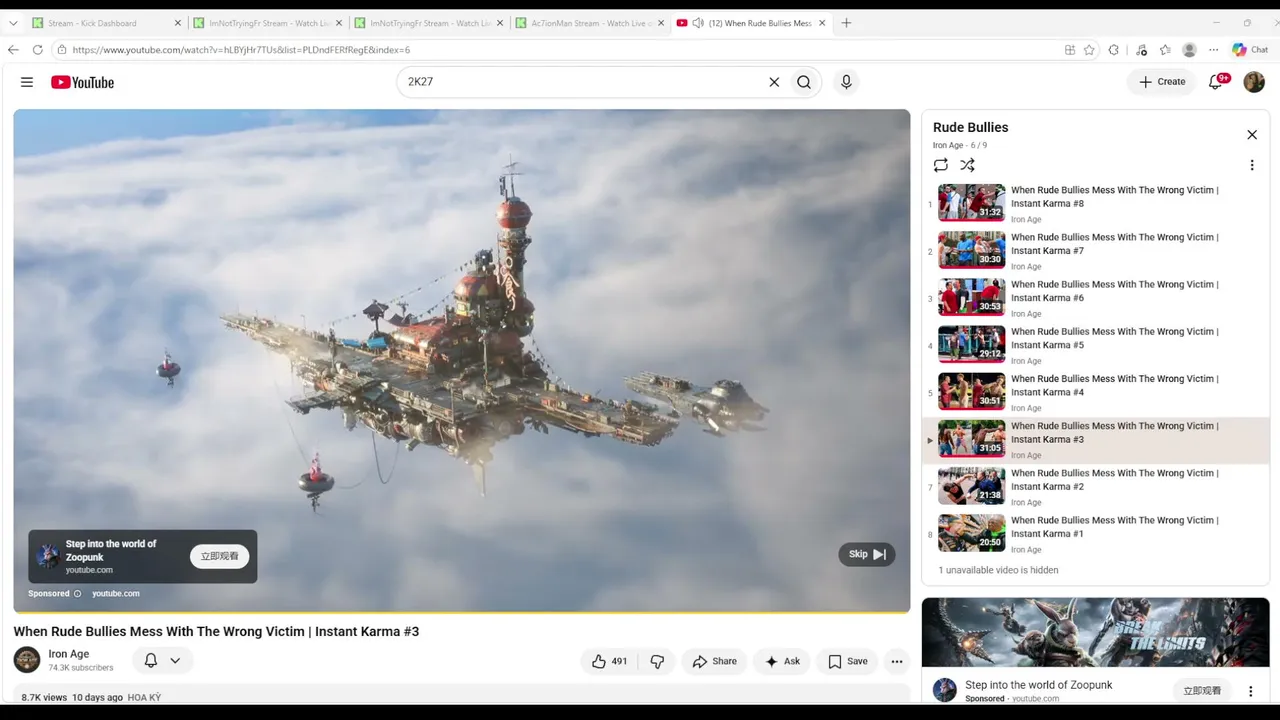Open a new browser tab
The width and height of the screenshot is (1280, 720).
[x=846, y=23]
